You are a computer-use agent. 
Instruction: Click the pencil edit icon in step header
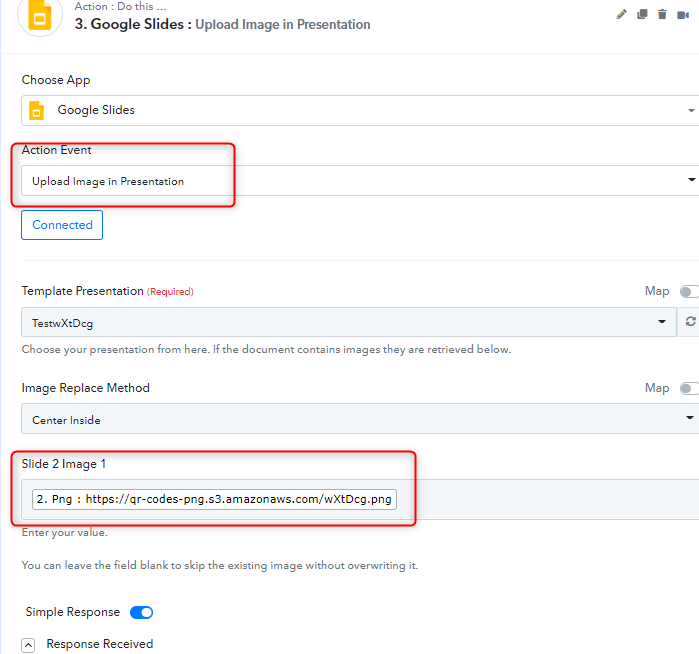(x=621, y=15)
